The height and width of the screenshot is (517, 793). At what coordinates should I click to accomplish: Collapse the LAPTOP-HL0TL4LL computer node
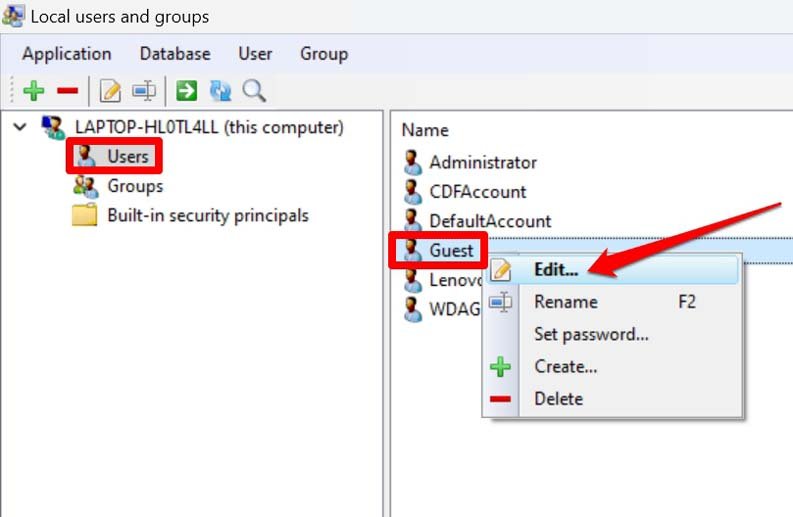20,127
